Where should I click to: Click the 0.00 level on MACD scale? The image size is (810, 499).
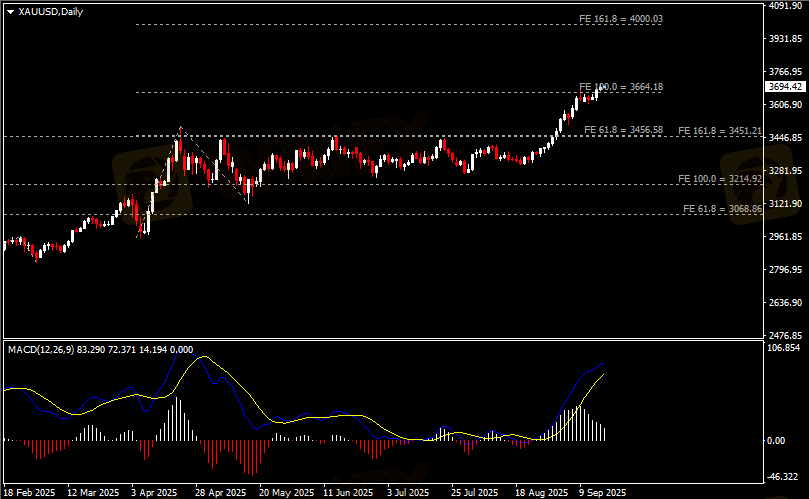coord(778,440)
